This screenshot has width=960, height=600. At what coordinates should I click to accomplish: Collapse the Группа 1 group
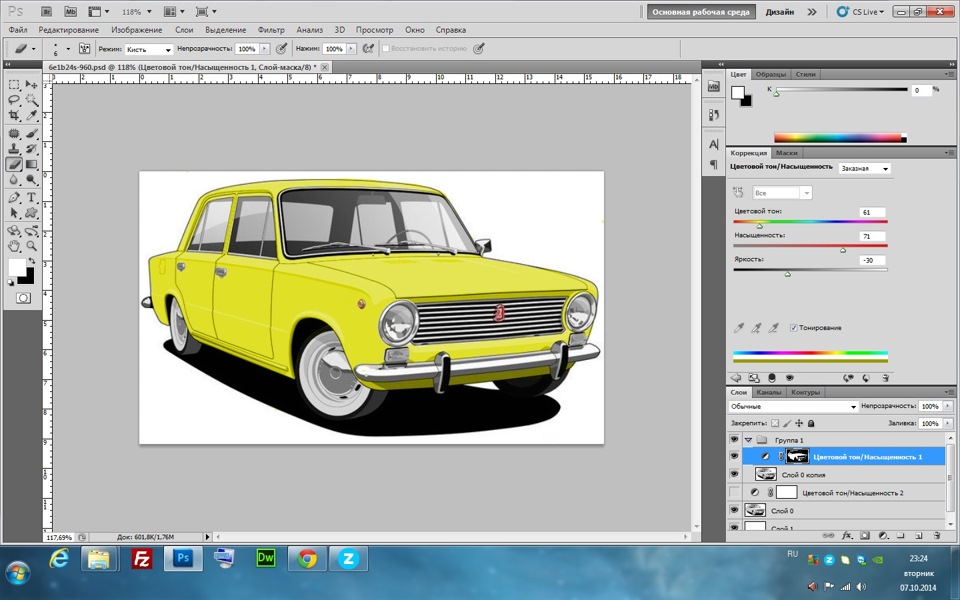(748, 440)
